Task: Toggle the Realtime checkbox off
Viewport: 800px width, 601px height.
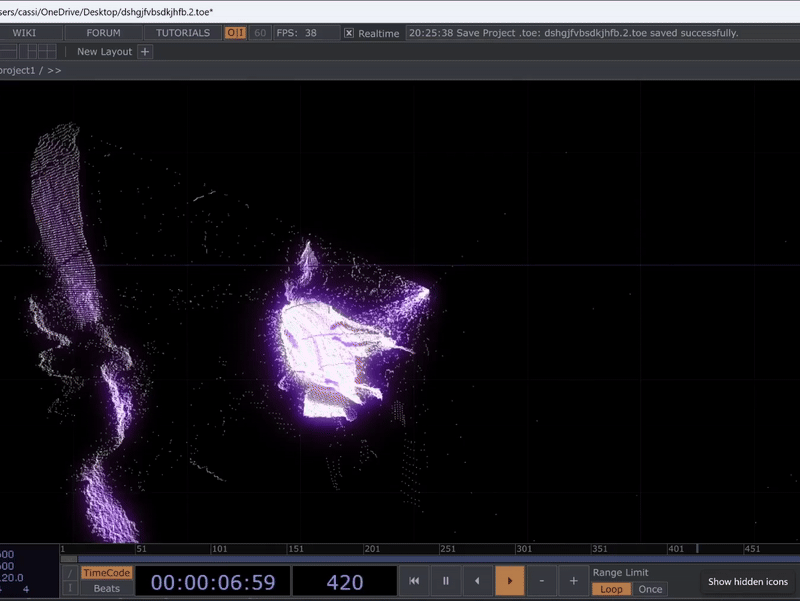Action: coord(349,32)
